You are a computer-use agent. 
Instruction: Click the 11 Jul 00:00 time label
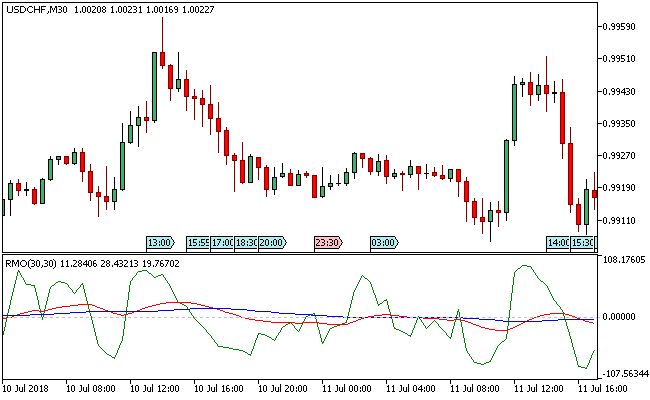pyautogui.click(x=350, y=387)
